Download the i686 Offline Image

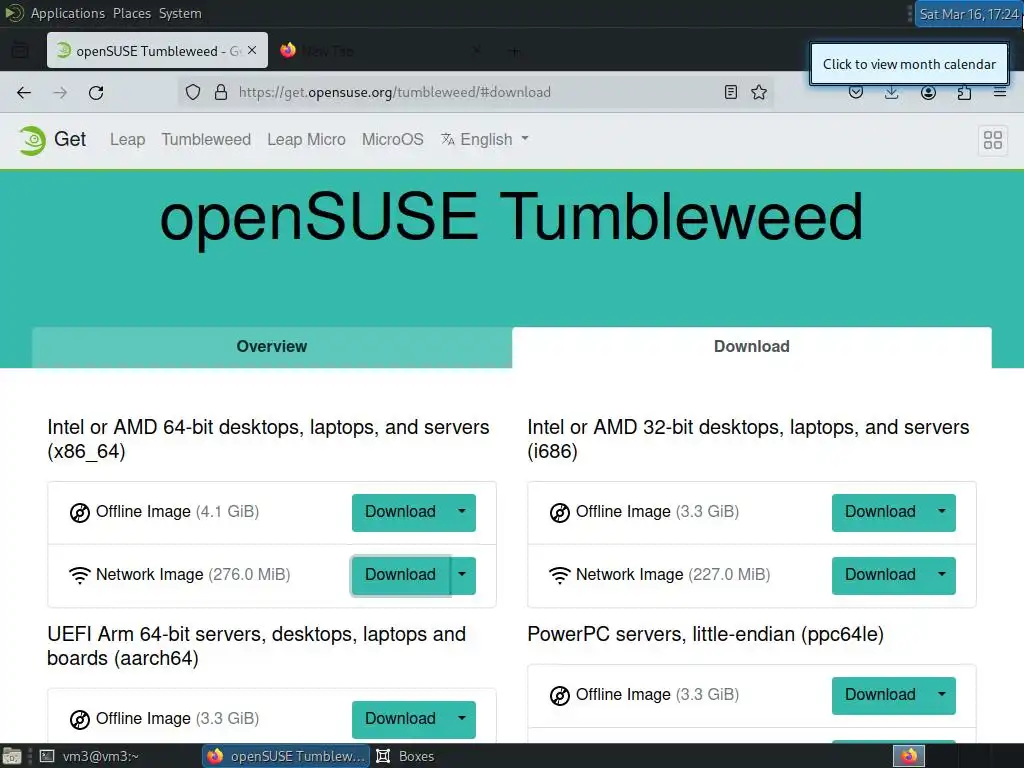pyautogui.click(x=881, y=512)
